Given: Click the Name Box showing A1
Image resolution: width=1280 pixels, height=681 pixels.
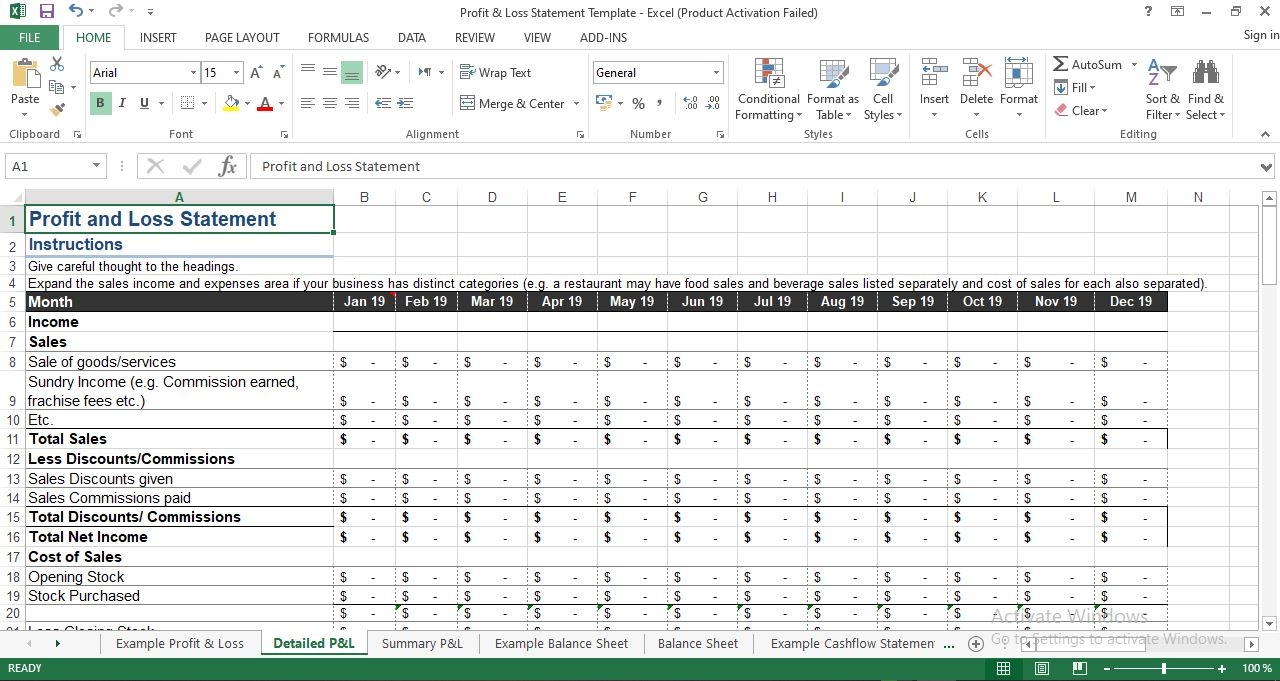Looking at the screenshot, I should tap(47, 166).
